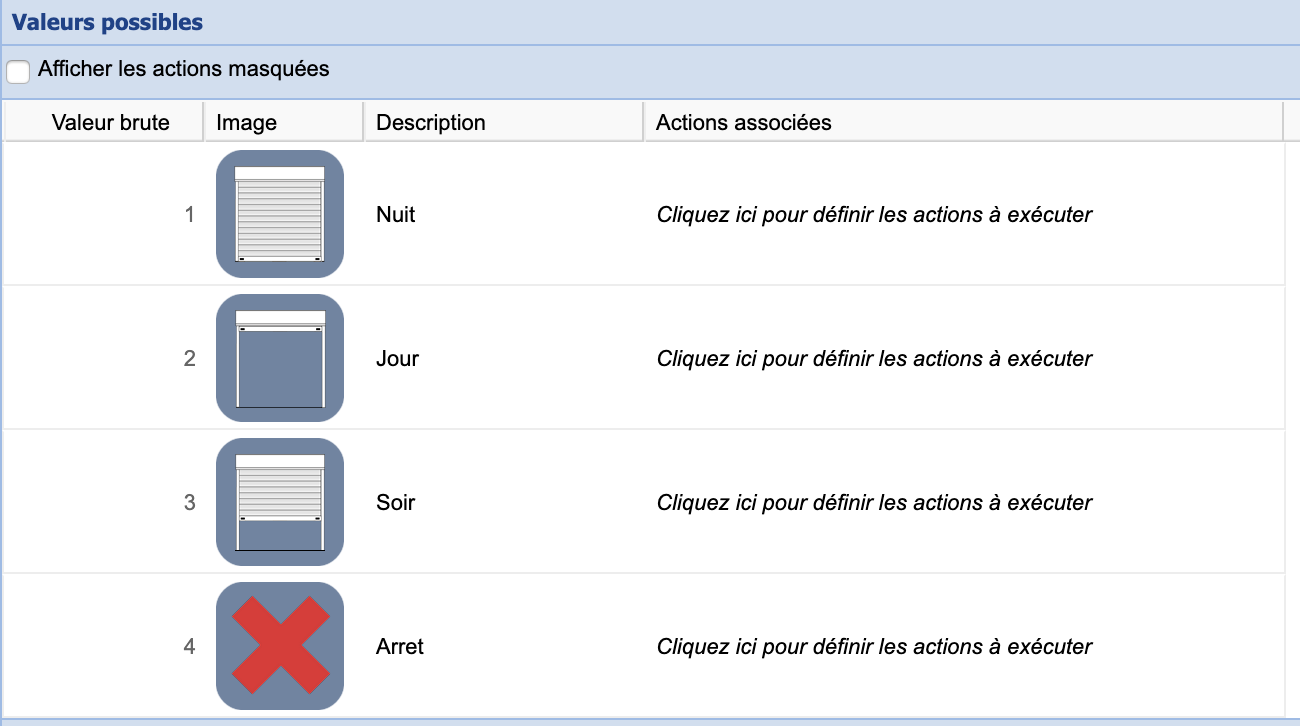Click the Image column header
Image resolution: width=1300 pixels, height=726 pixels.
point(246,123)
